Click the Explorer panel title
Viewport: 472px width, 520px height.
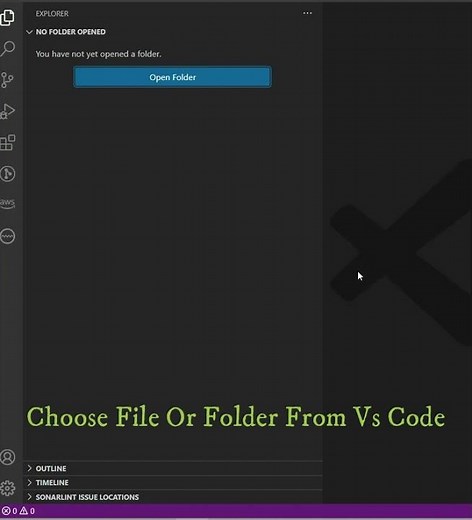coord(52,14)
